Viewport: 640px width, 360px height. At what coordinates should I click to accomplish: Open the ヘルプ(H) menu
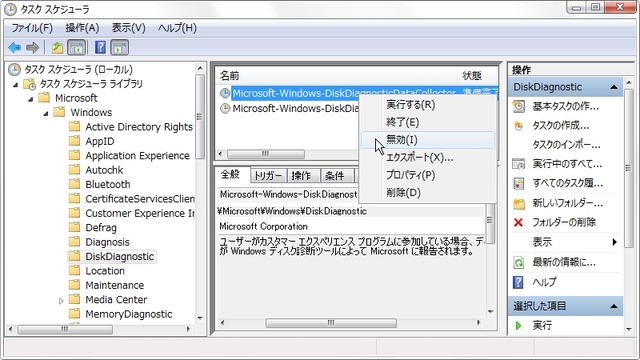click(177, 28)
